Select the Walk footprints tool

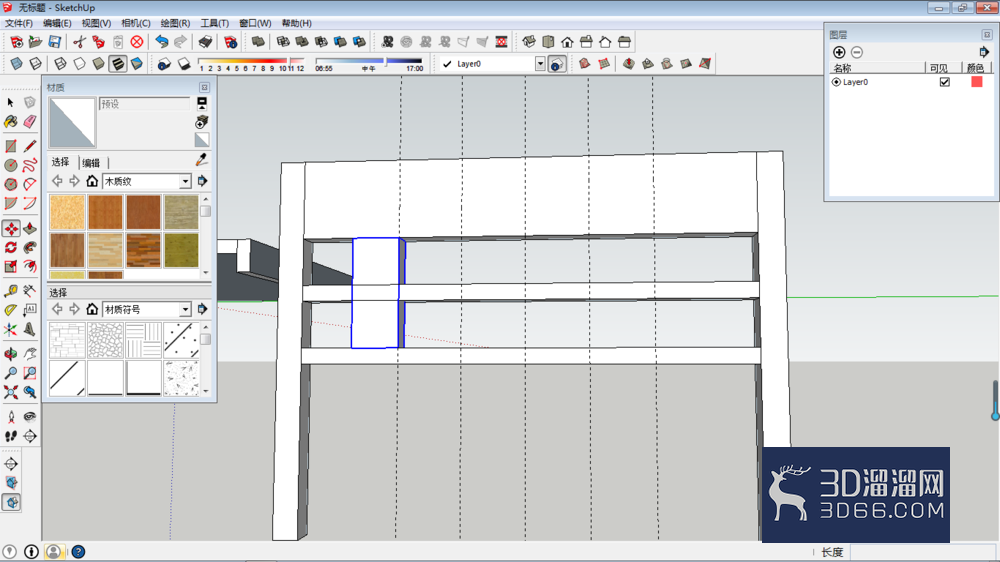pyautogui.click(x=10, y=436)
